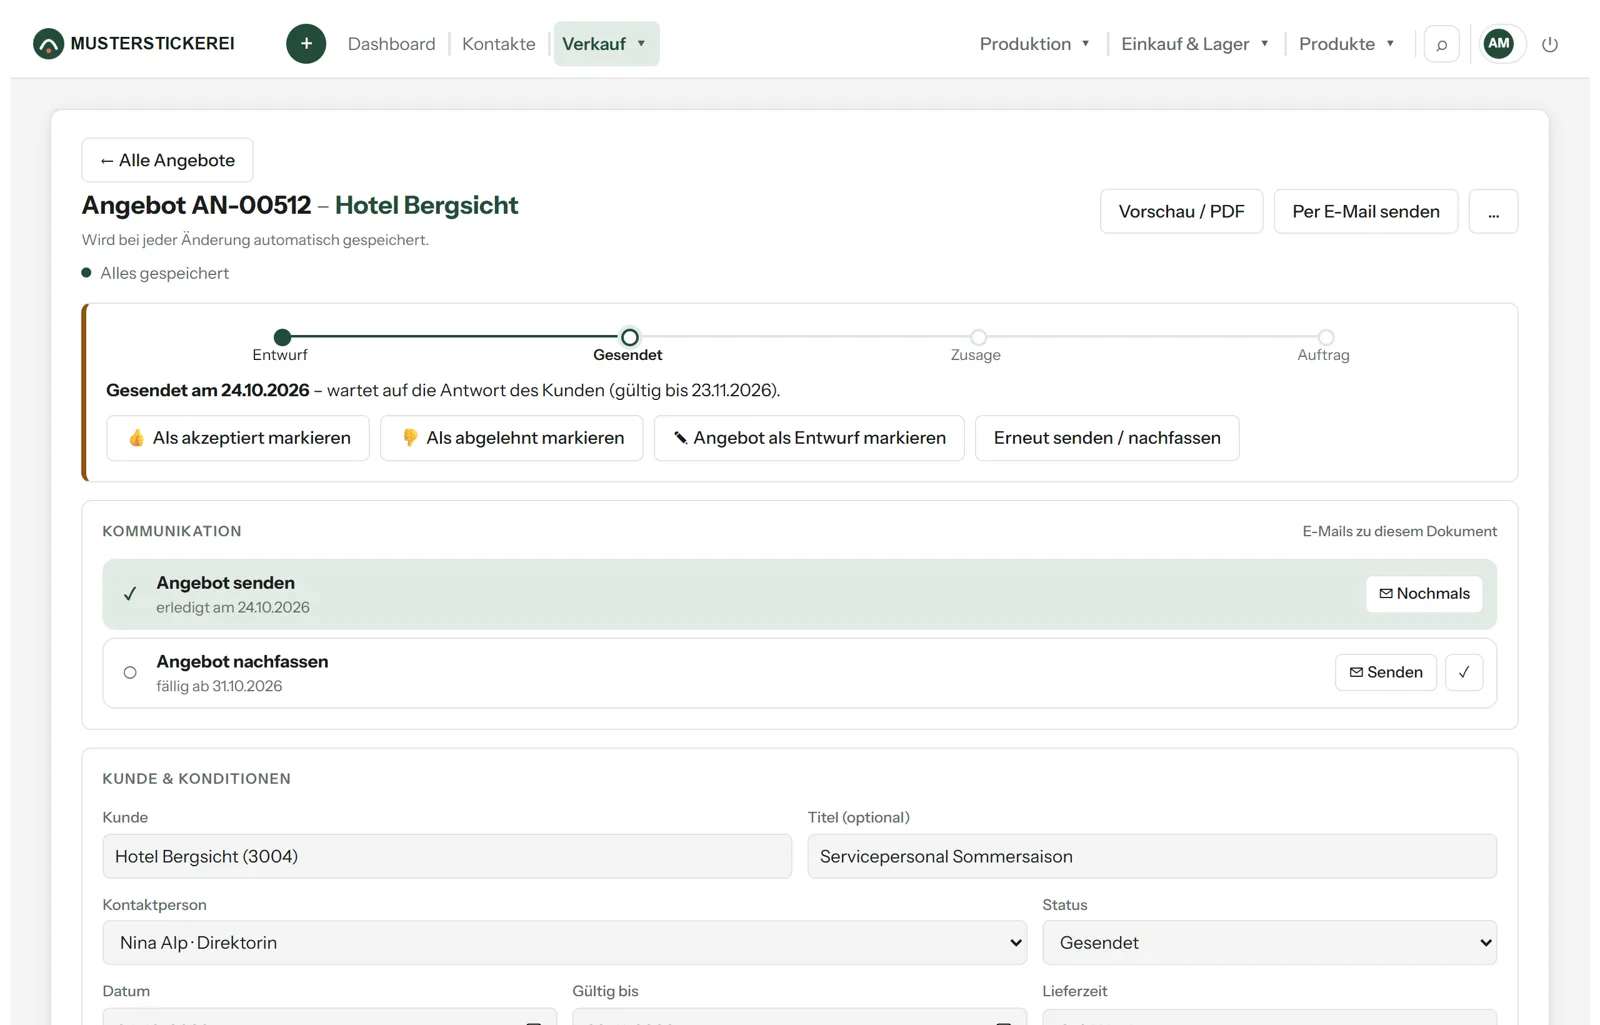This screenshot has height=1025, width=1600.
Task: Click the Alles gespeichert status text
Action: 164,273
